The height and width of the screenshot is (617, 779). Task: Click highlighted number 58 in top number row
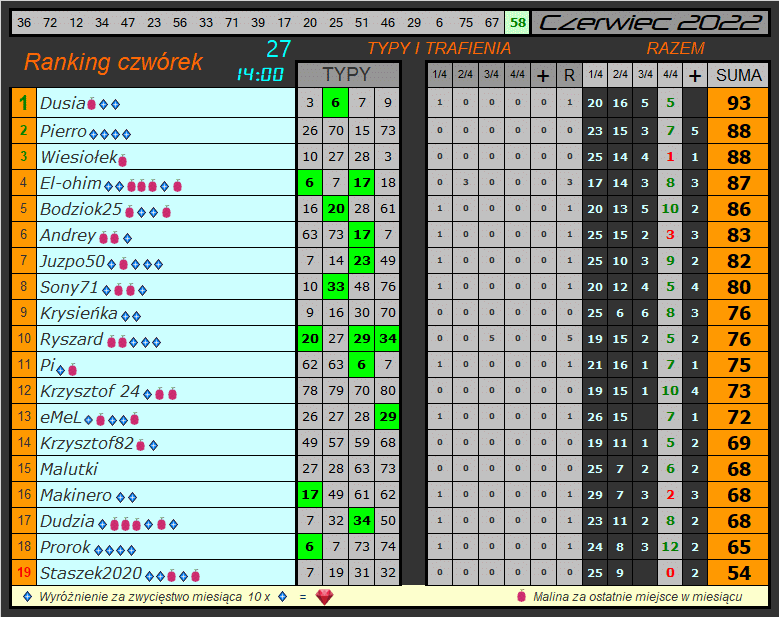pyautogui.click(x=518, y=23)
